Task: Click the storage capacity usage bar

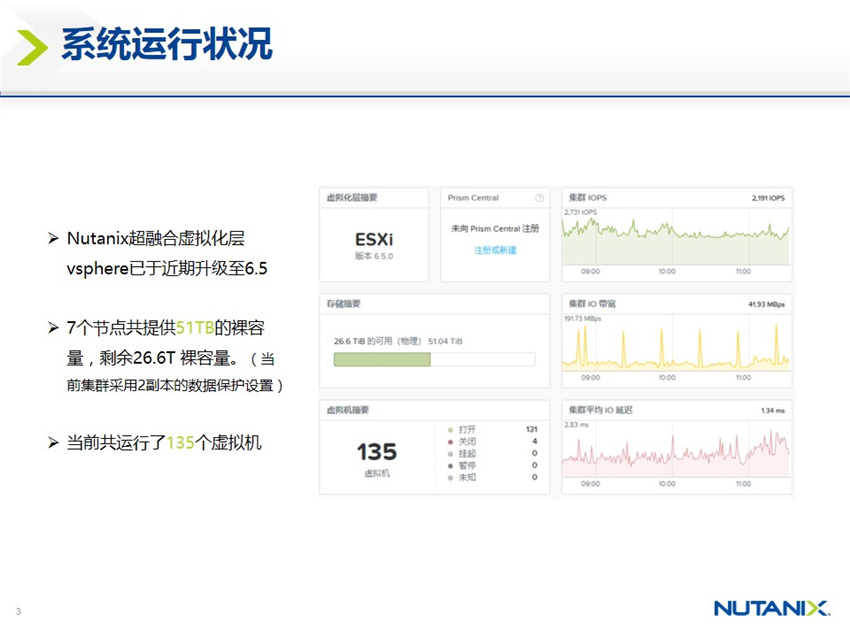Action: pos(434,359)
